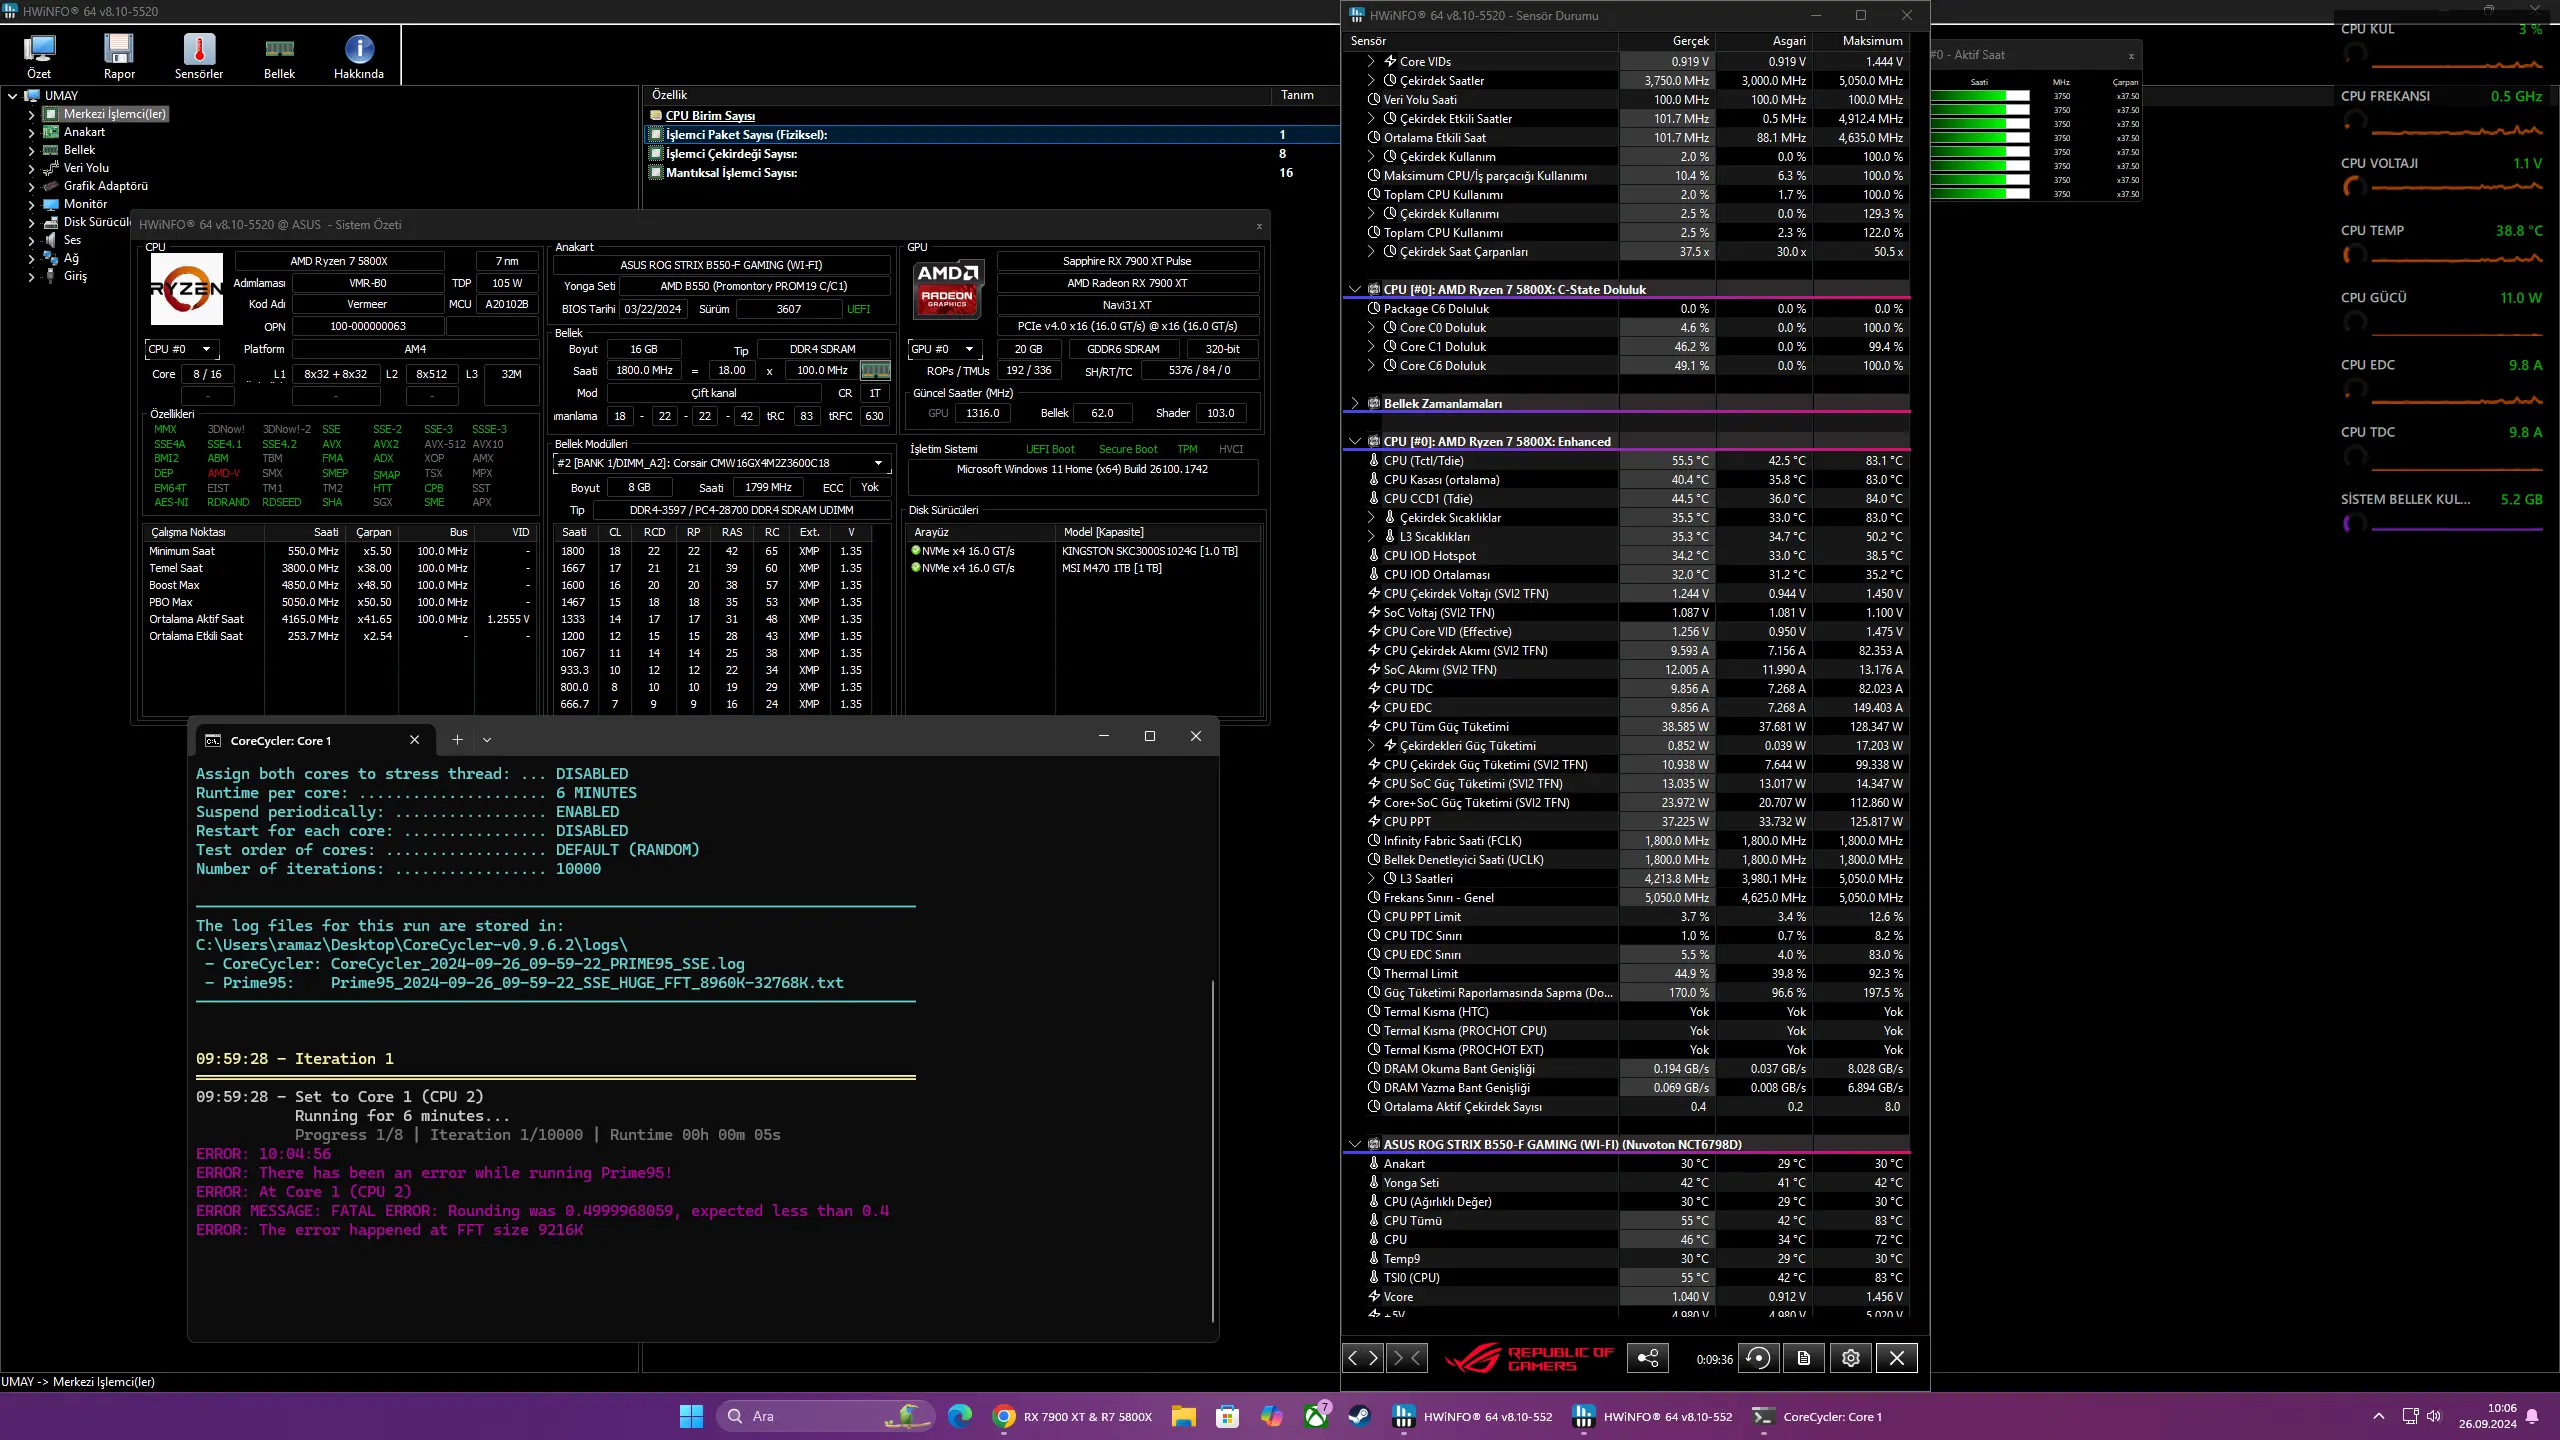Click the volume icon in system tray
Screen dimensions: 2560x1440
click(x=2434, y=1416)
